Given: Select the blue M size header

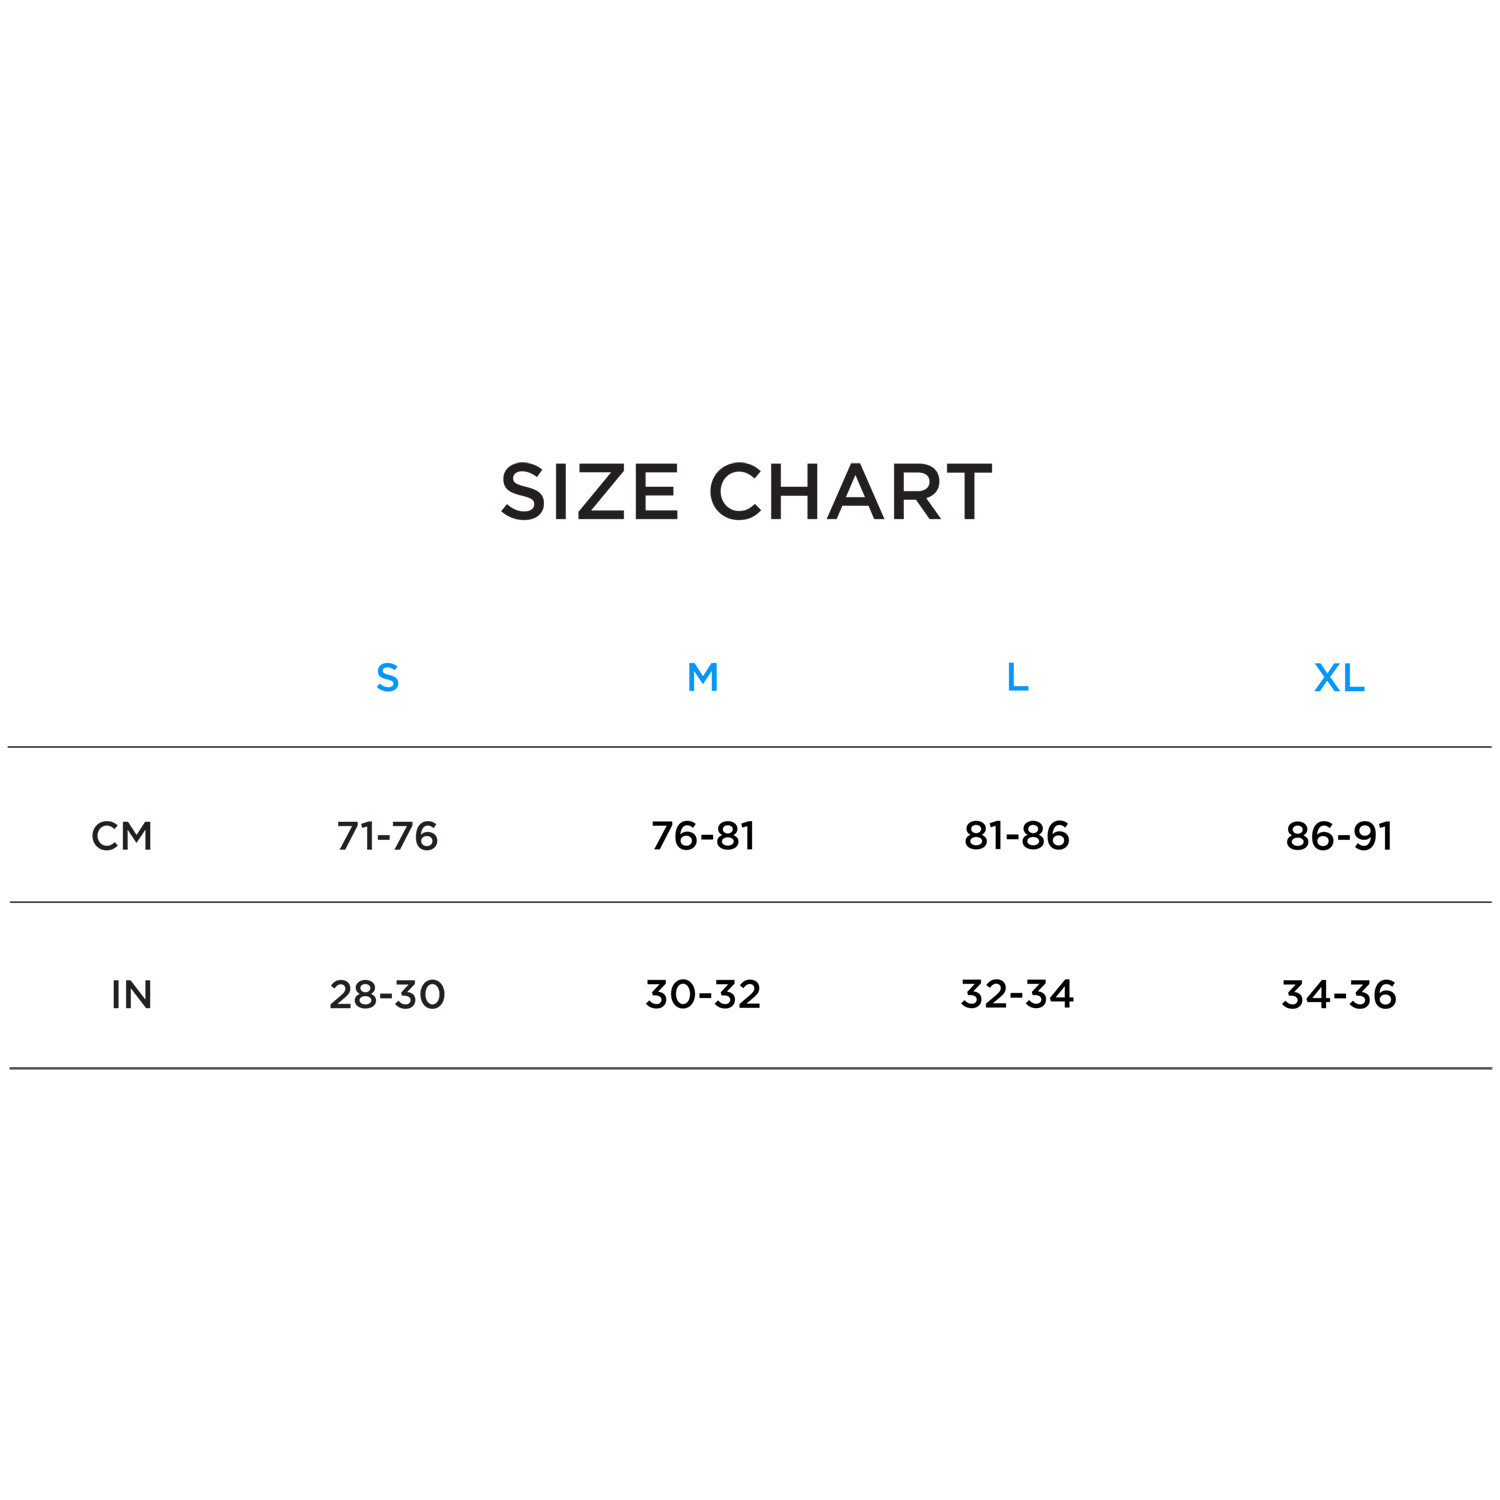Looking at the screenshot, I should click(x=702, y=678).
